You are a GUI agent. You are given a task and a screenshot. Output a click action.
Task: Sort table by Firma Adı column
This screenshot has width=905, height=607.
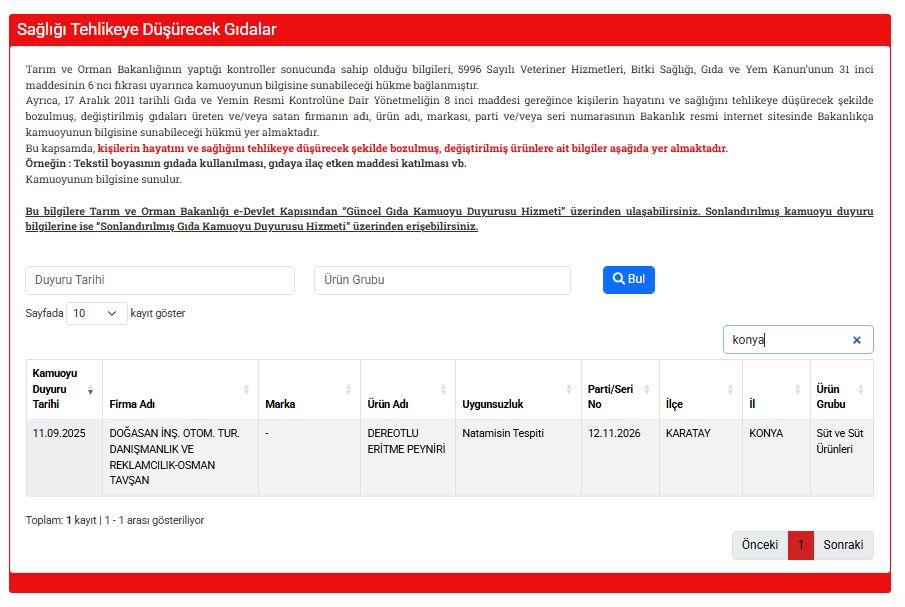pyautogui.click(x=179, y=404)
